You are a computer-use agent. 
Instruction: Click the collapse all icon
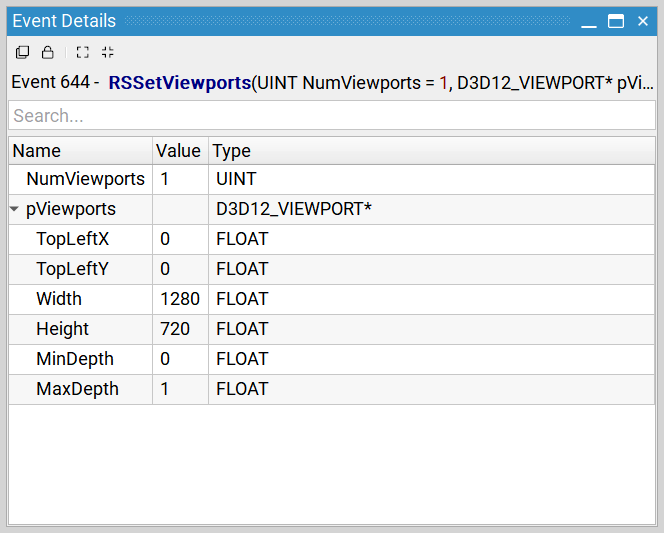108,52
